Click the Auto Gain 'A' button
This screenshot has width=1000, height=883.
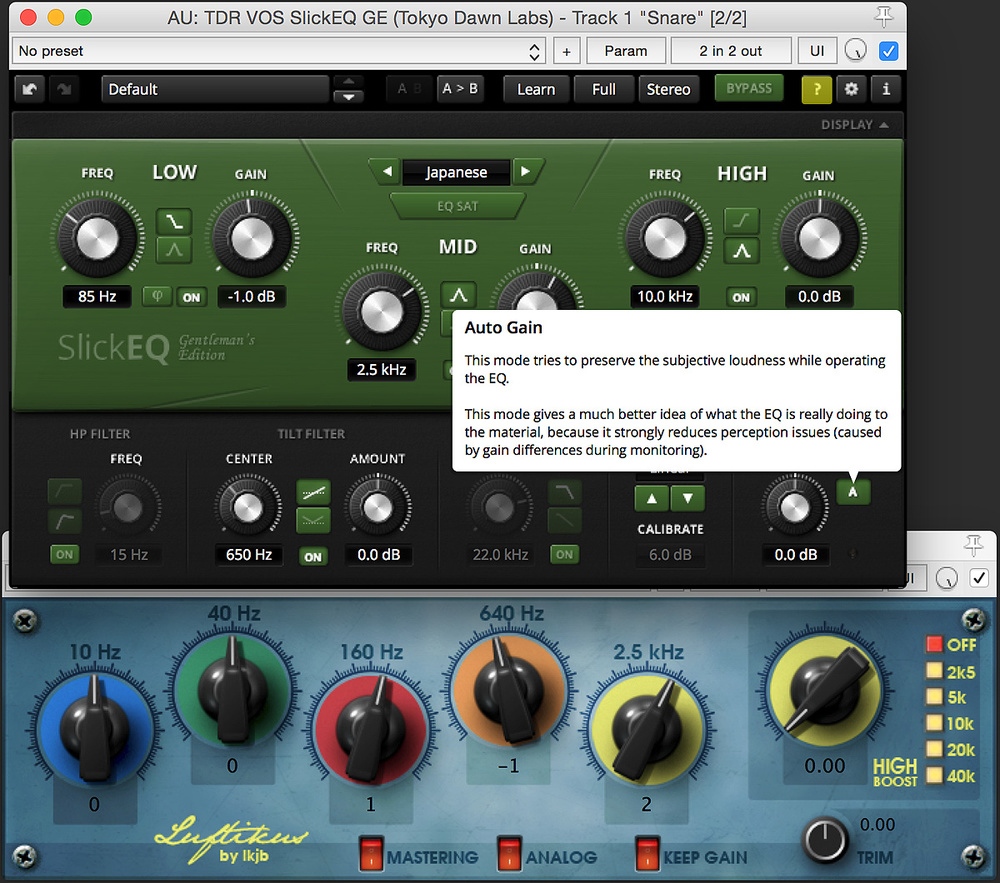click(x=853, y=492)
